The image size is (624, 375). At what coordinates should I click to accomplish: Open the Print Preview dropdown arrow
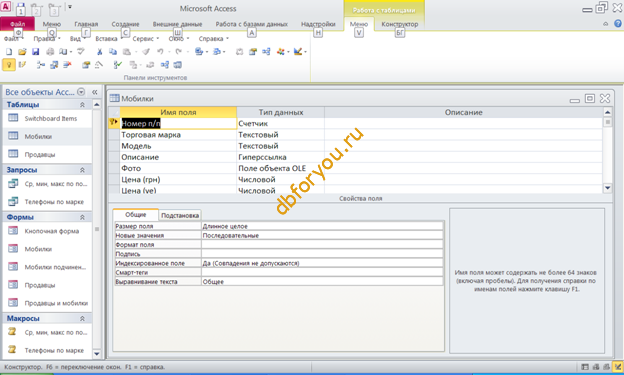[x=71, y=52]
